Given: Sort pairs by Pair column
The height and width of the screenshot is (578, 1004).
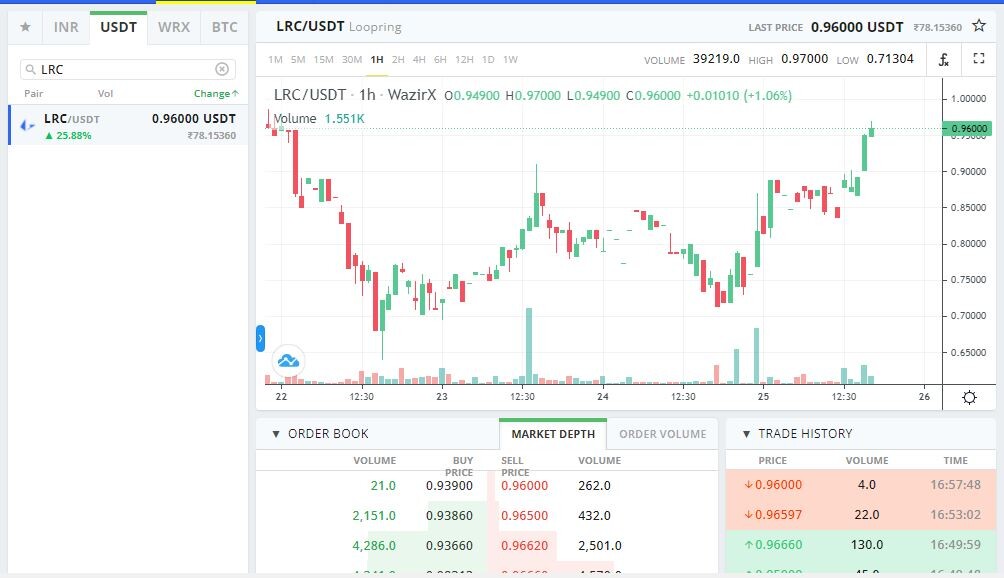Looking at the screenshot, I should tap(33, 93).
